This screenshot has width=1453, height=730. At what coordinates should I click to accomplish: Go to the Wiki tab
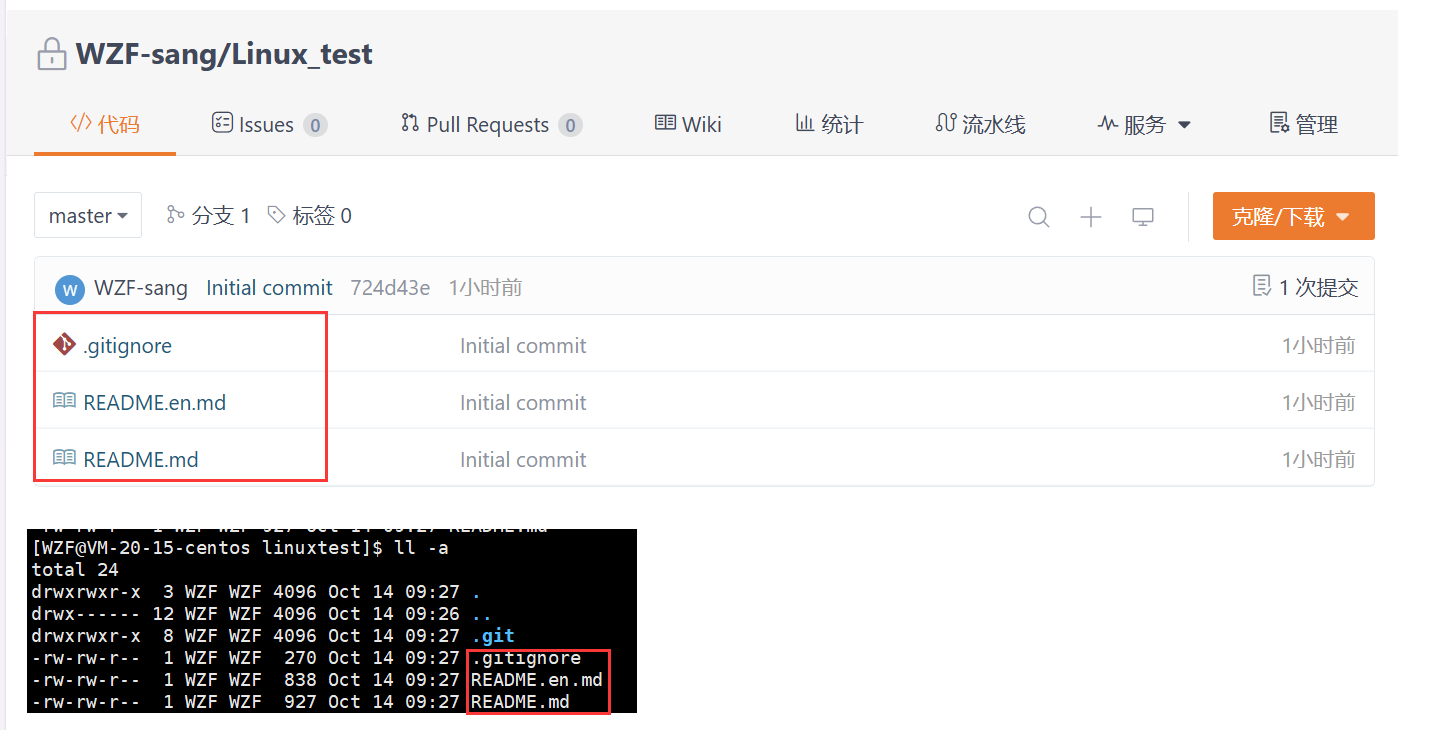click(x=688, y=124)
